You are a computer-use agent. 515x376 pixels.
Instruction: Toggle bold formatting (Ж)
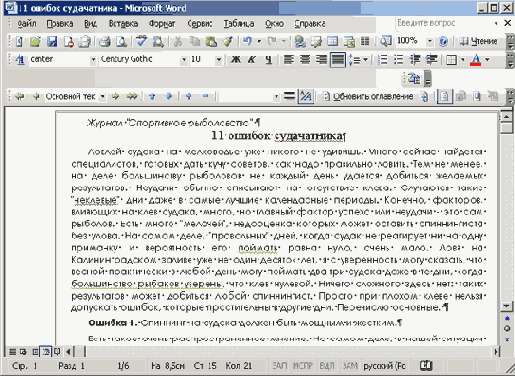click(236, 60)
